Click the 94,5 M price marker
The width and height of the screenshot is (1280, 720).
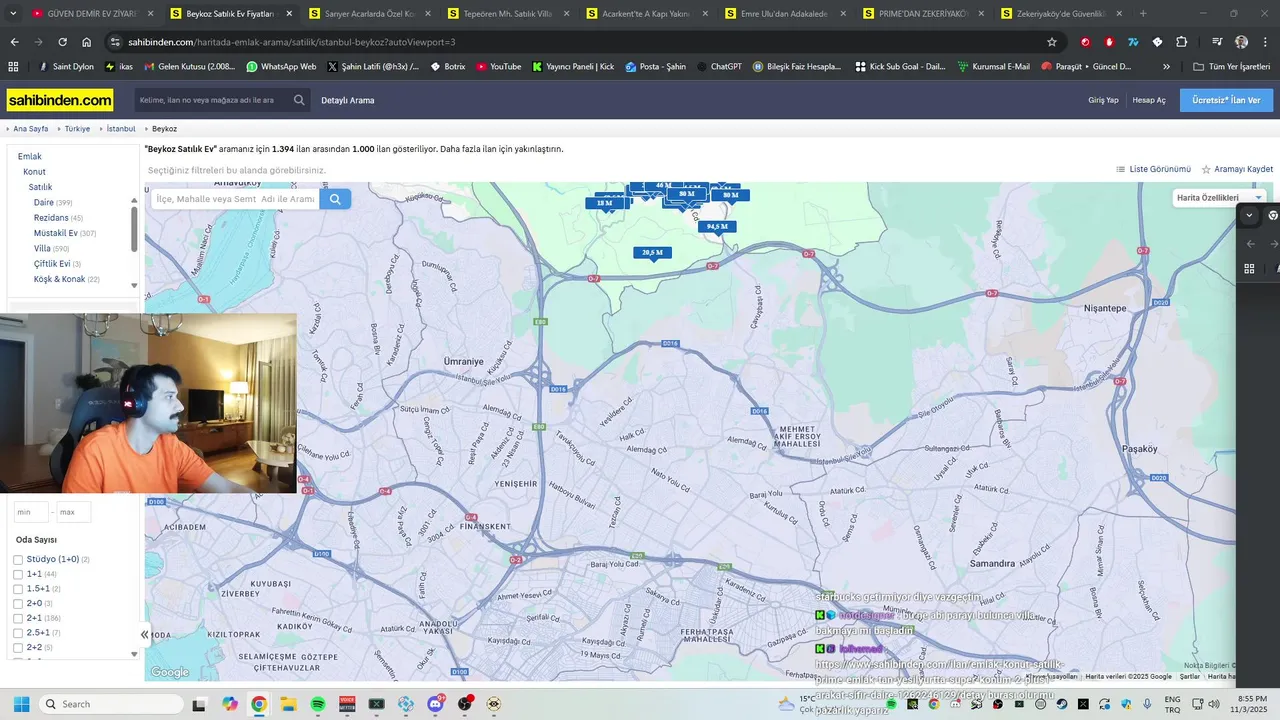click(x=717, y=227)
